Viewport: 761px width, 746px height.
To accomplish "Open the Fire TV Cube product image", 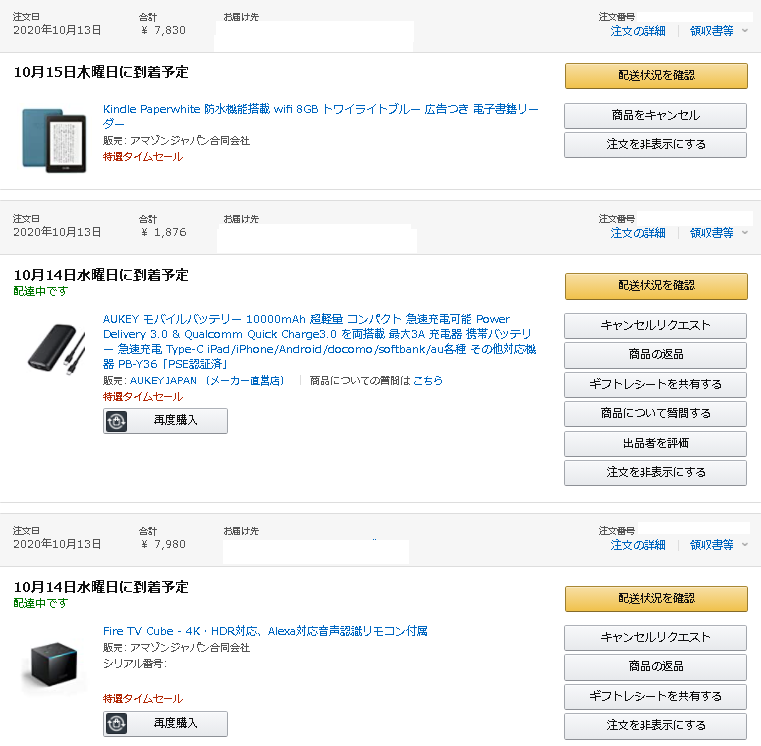I will pos(54,663).
